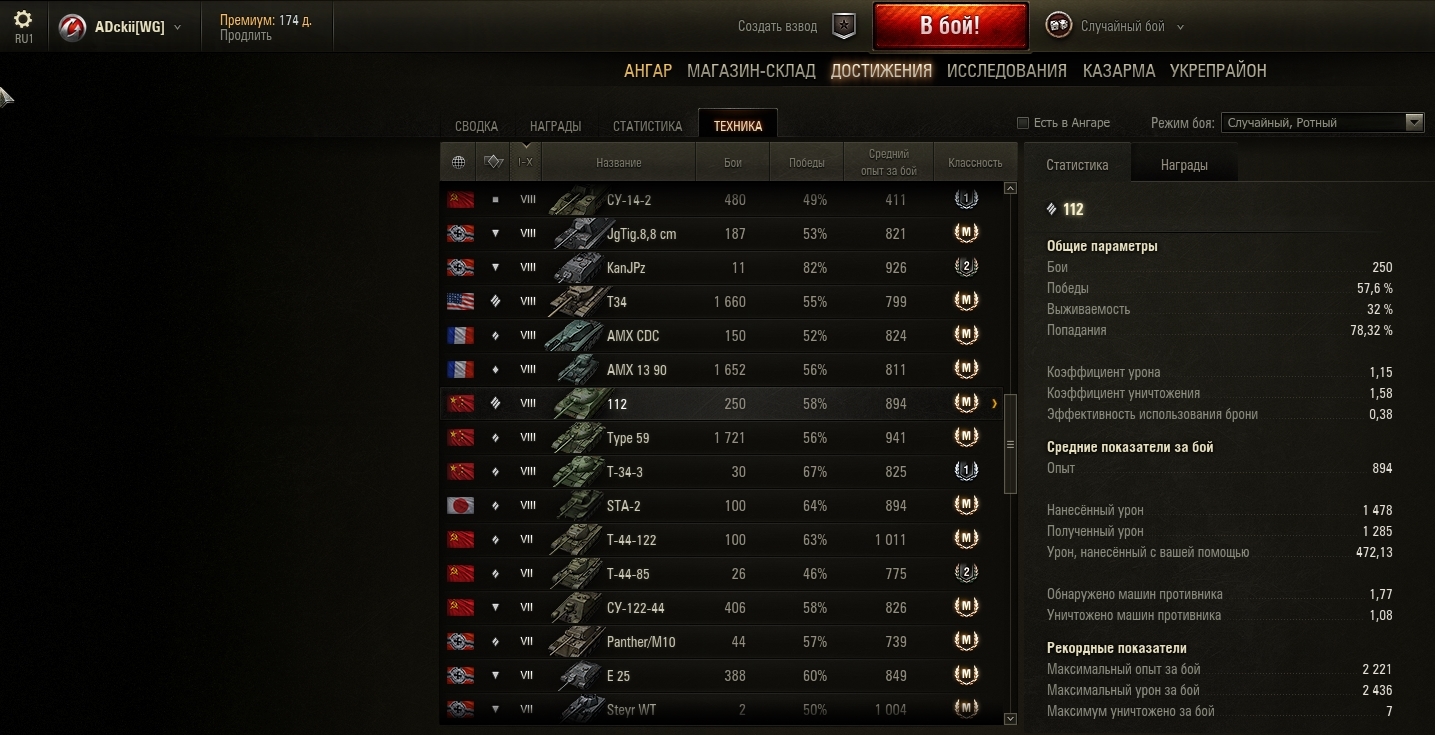The height and width of the screenshot is (735, 1435).
Task: Sort by vehicle type icon column
Action: [x=493, y=162]
